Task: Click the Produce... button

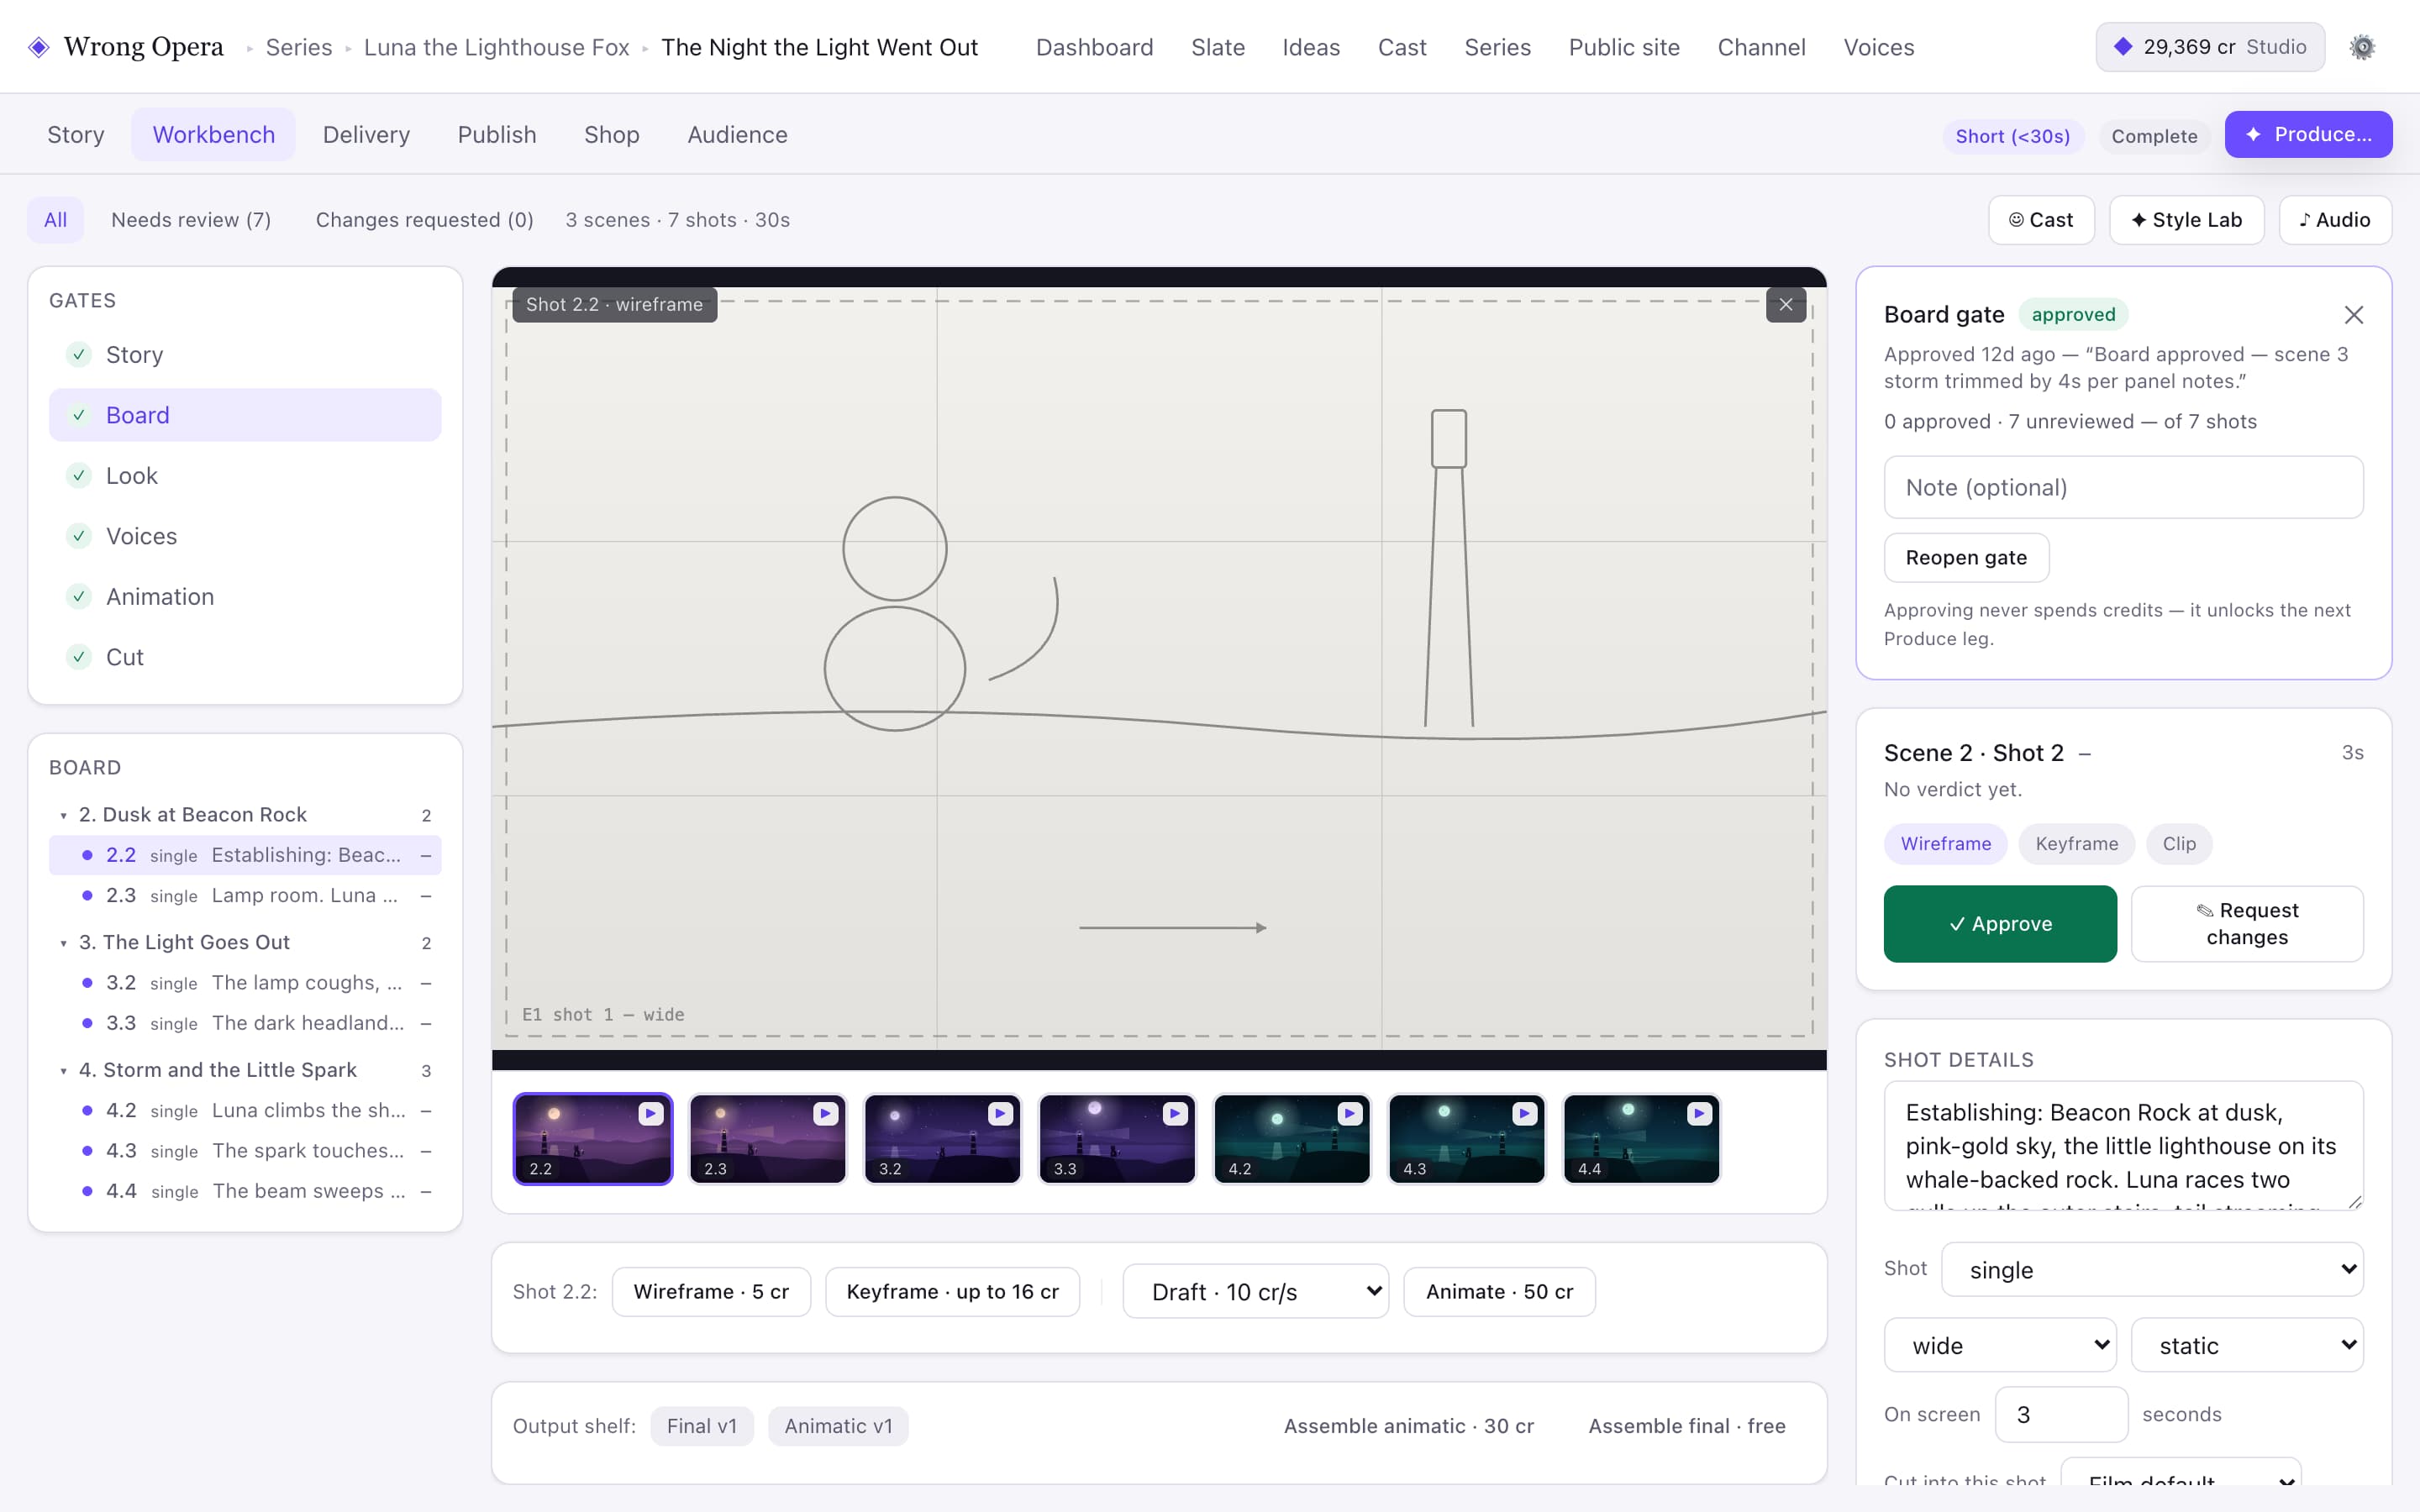Action: click(2308, 135)
